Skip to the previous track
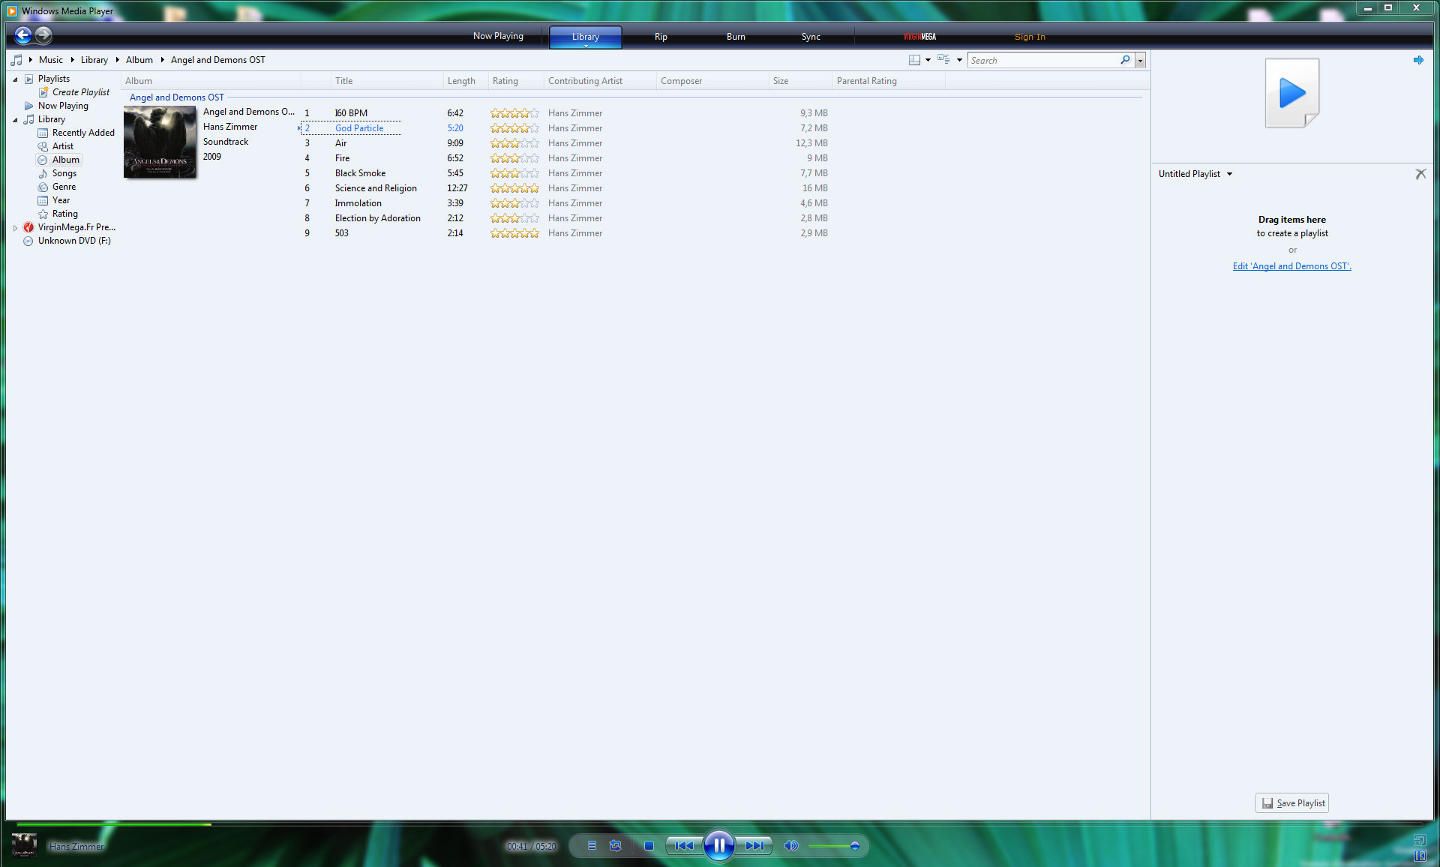Viewport: 1440px width, 867px height. pyautogui.click(x=684, y=846)
